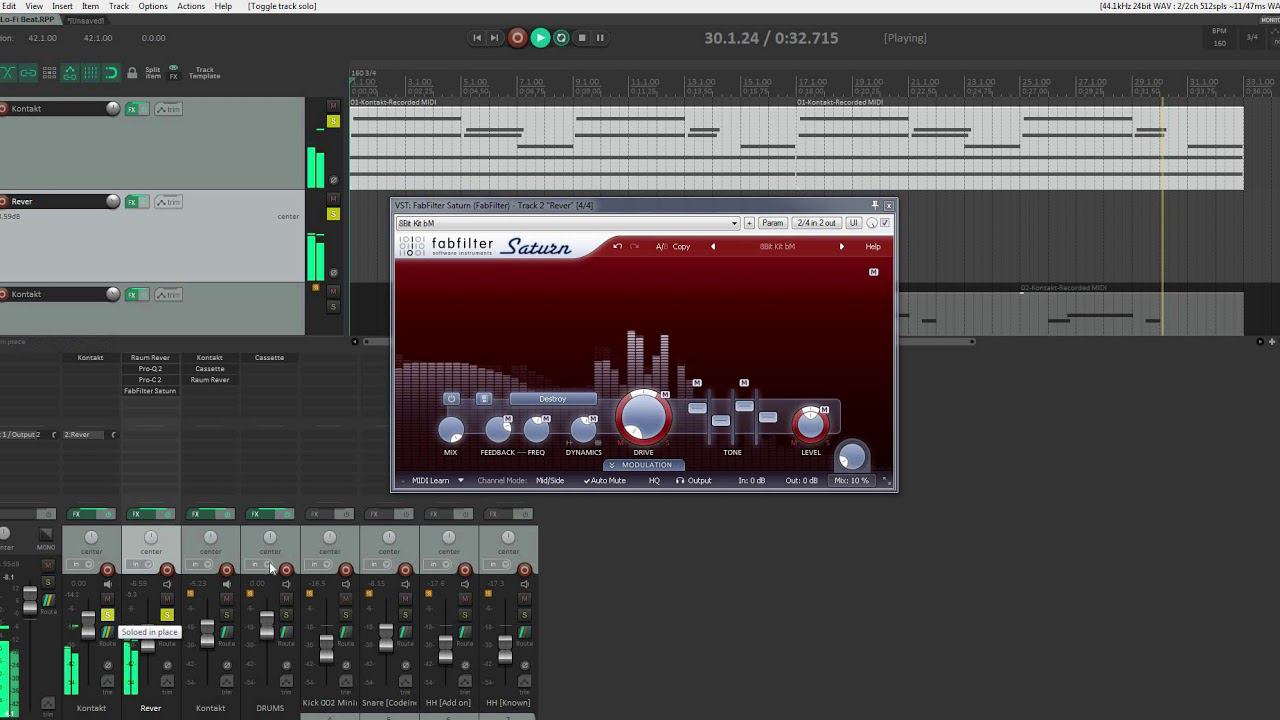The width and height of the screenshot is (1280, 720).
Task: Click the trim envelope button on Rever track
Action: (x=168, y=202)
